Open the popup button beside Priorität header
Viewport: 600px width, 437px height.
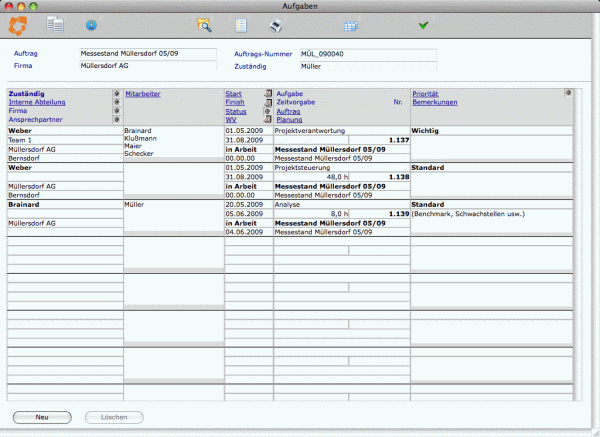click(568, 93)
